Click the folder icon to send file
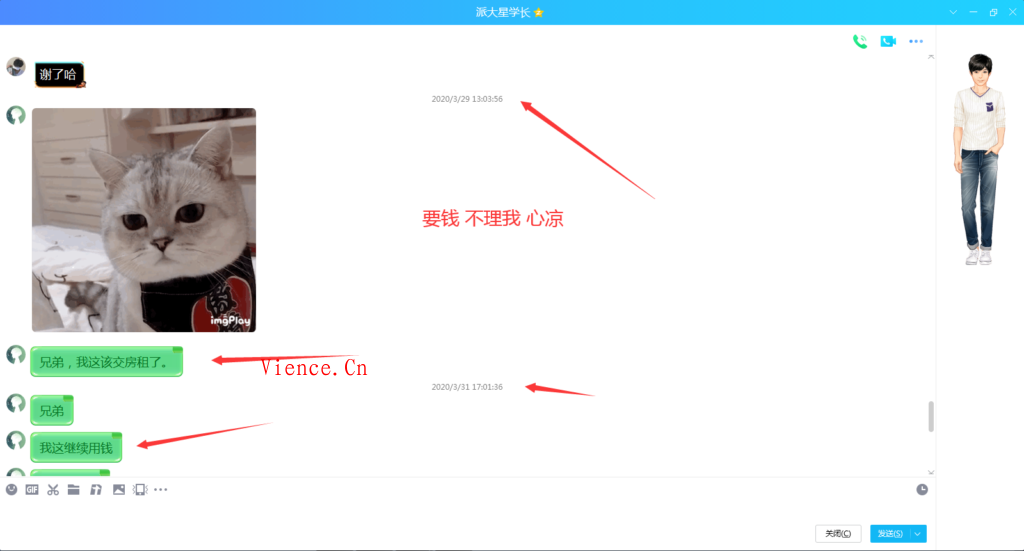 click(x=74, y=490)
